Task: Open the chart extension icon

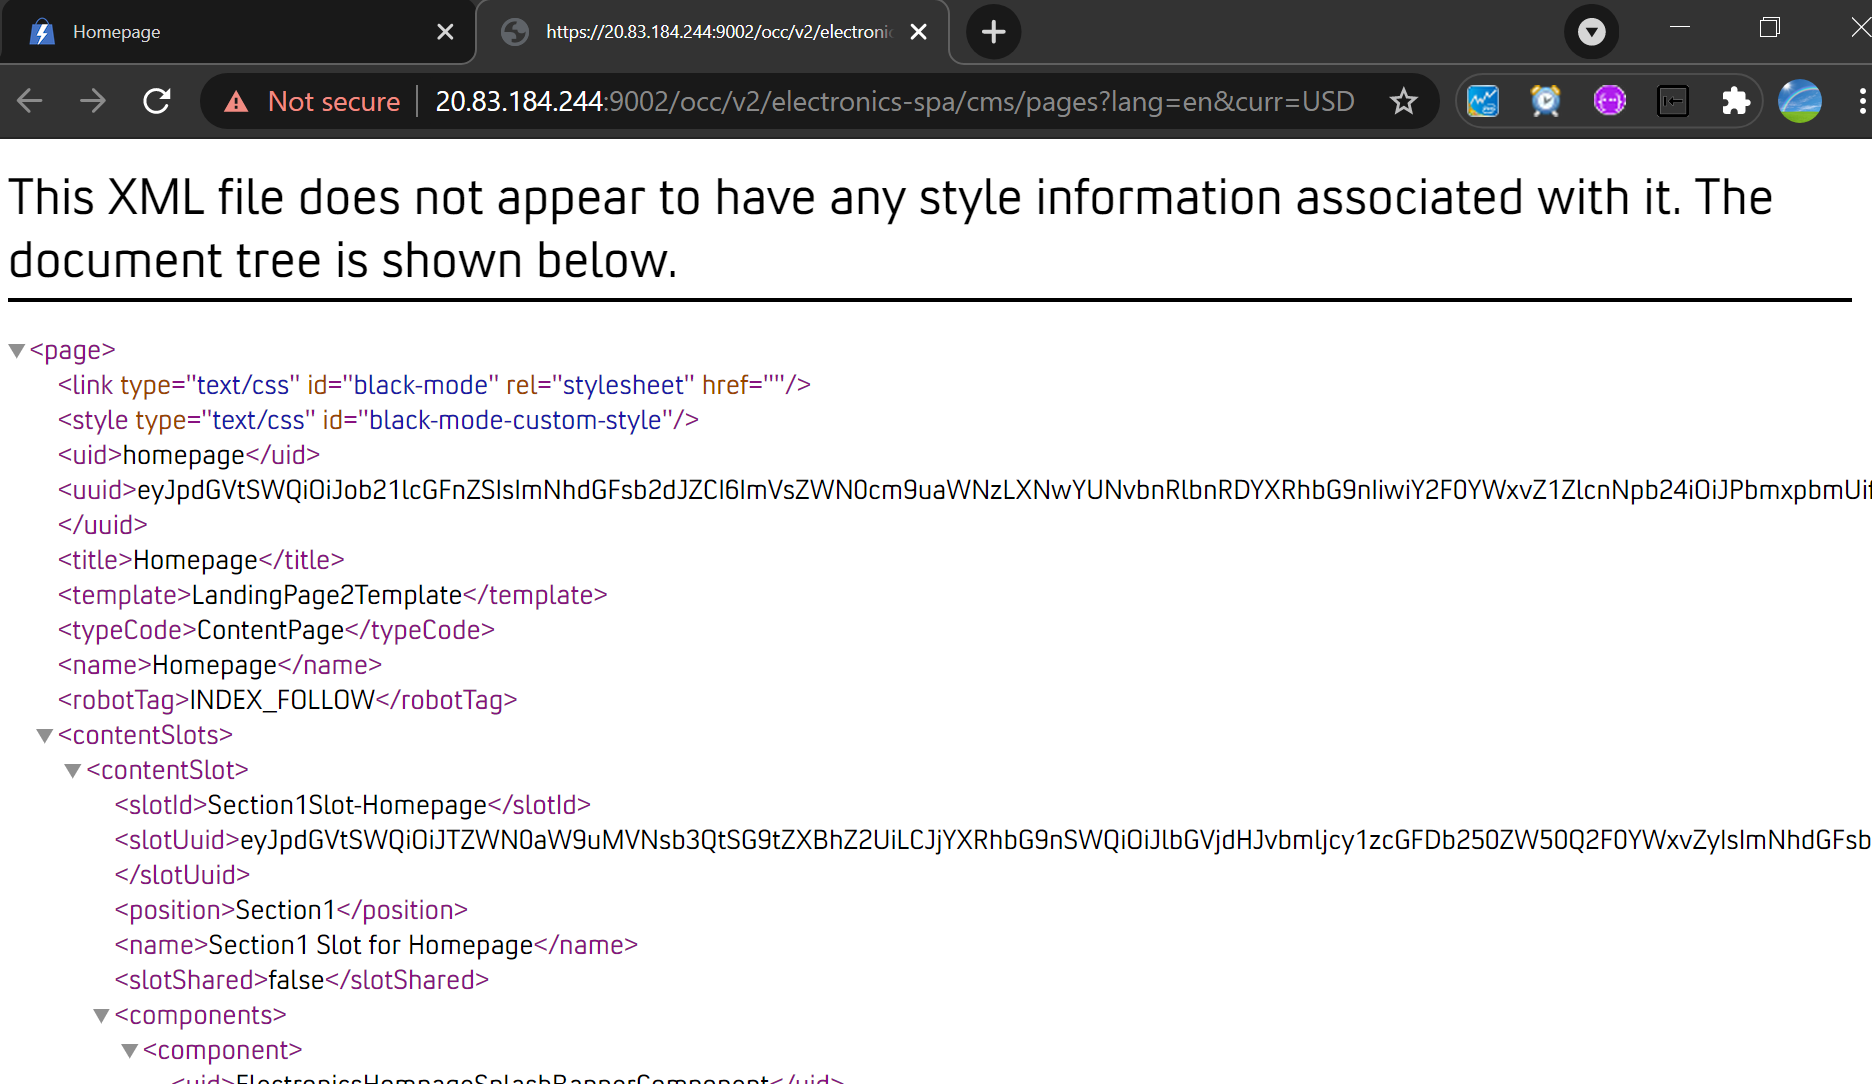Action: click(1483, 101)
